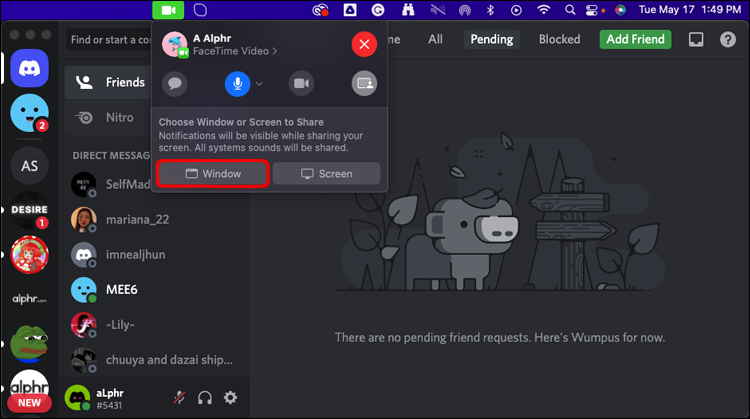Click Add Friend button
Viewport: 750px width, 419px height.
(x=635, y=39)
